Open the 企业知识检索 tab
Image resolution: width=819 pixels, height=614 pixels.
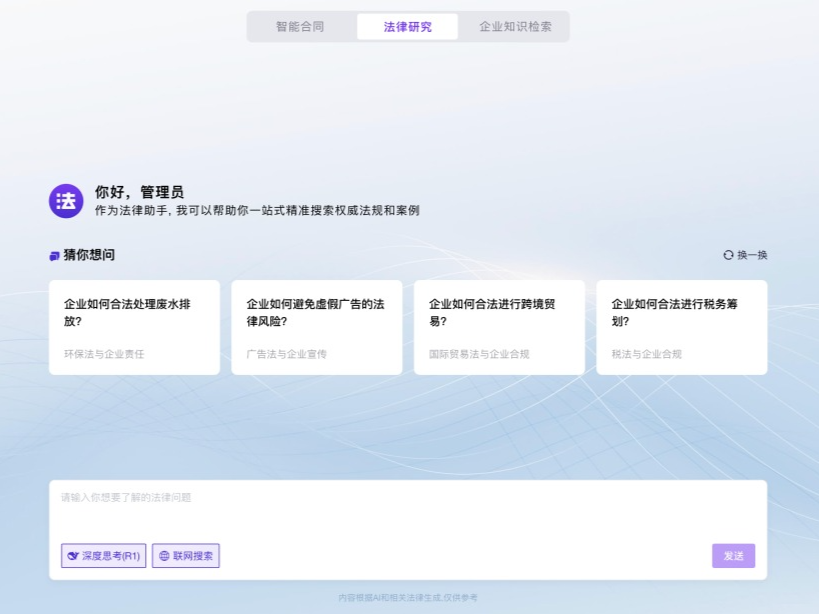(515, 27)
